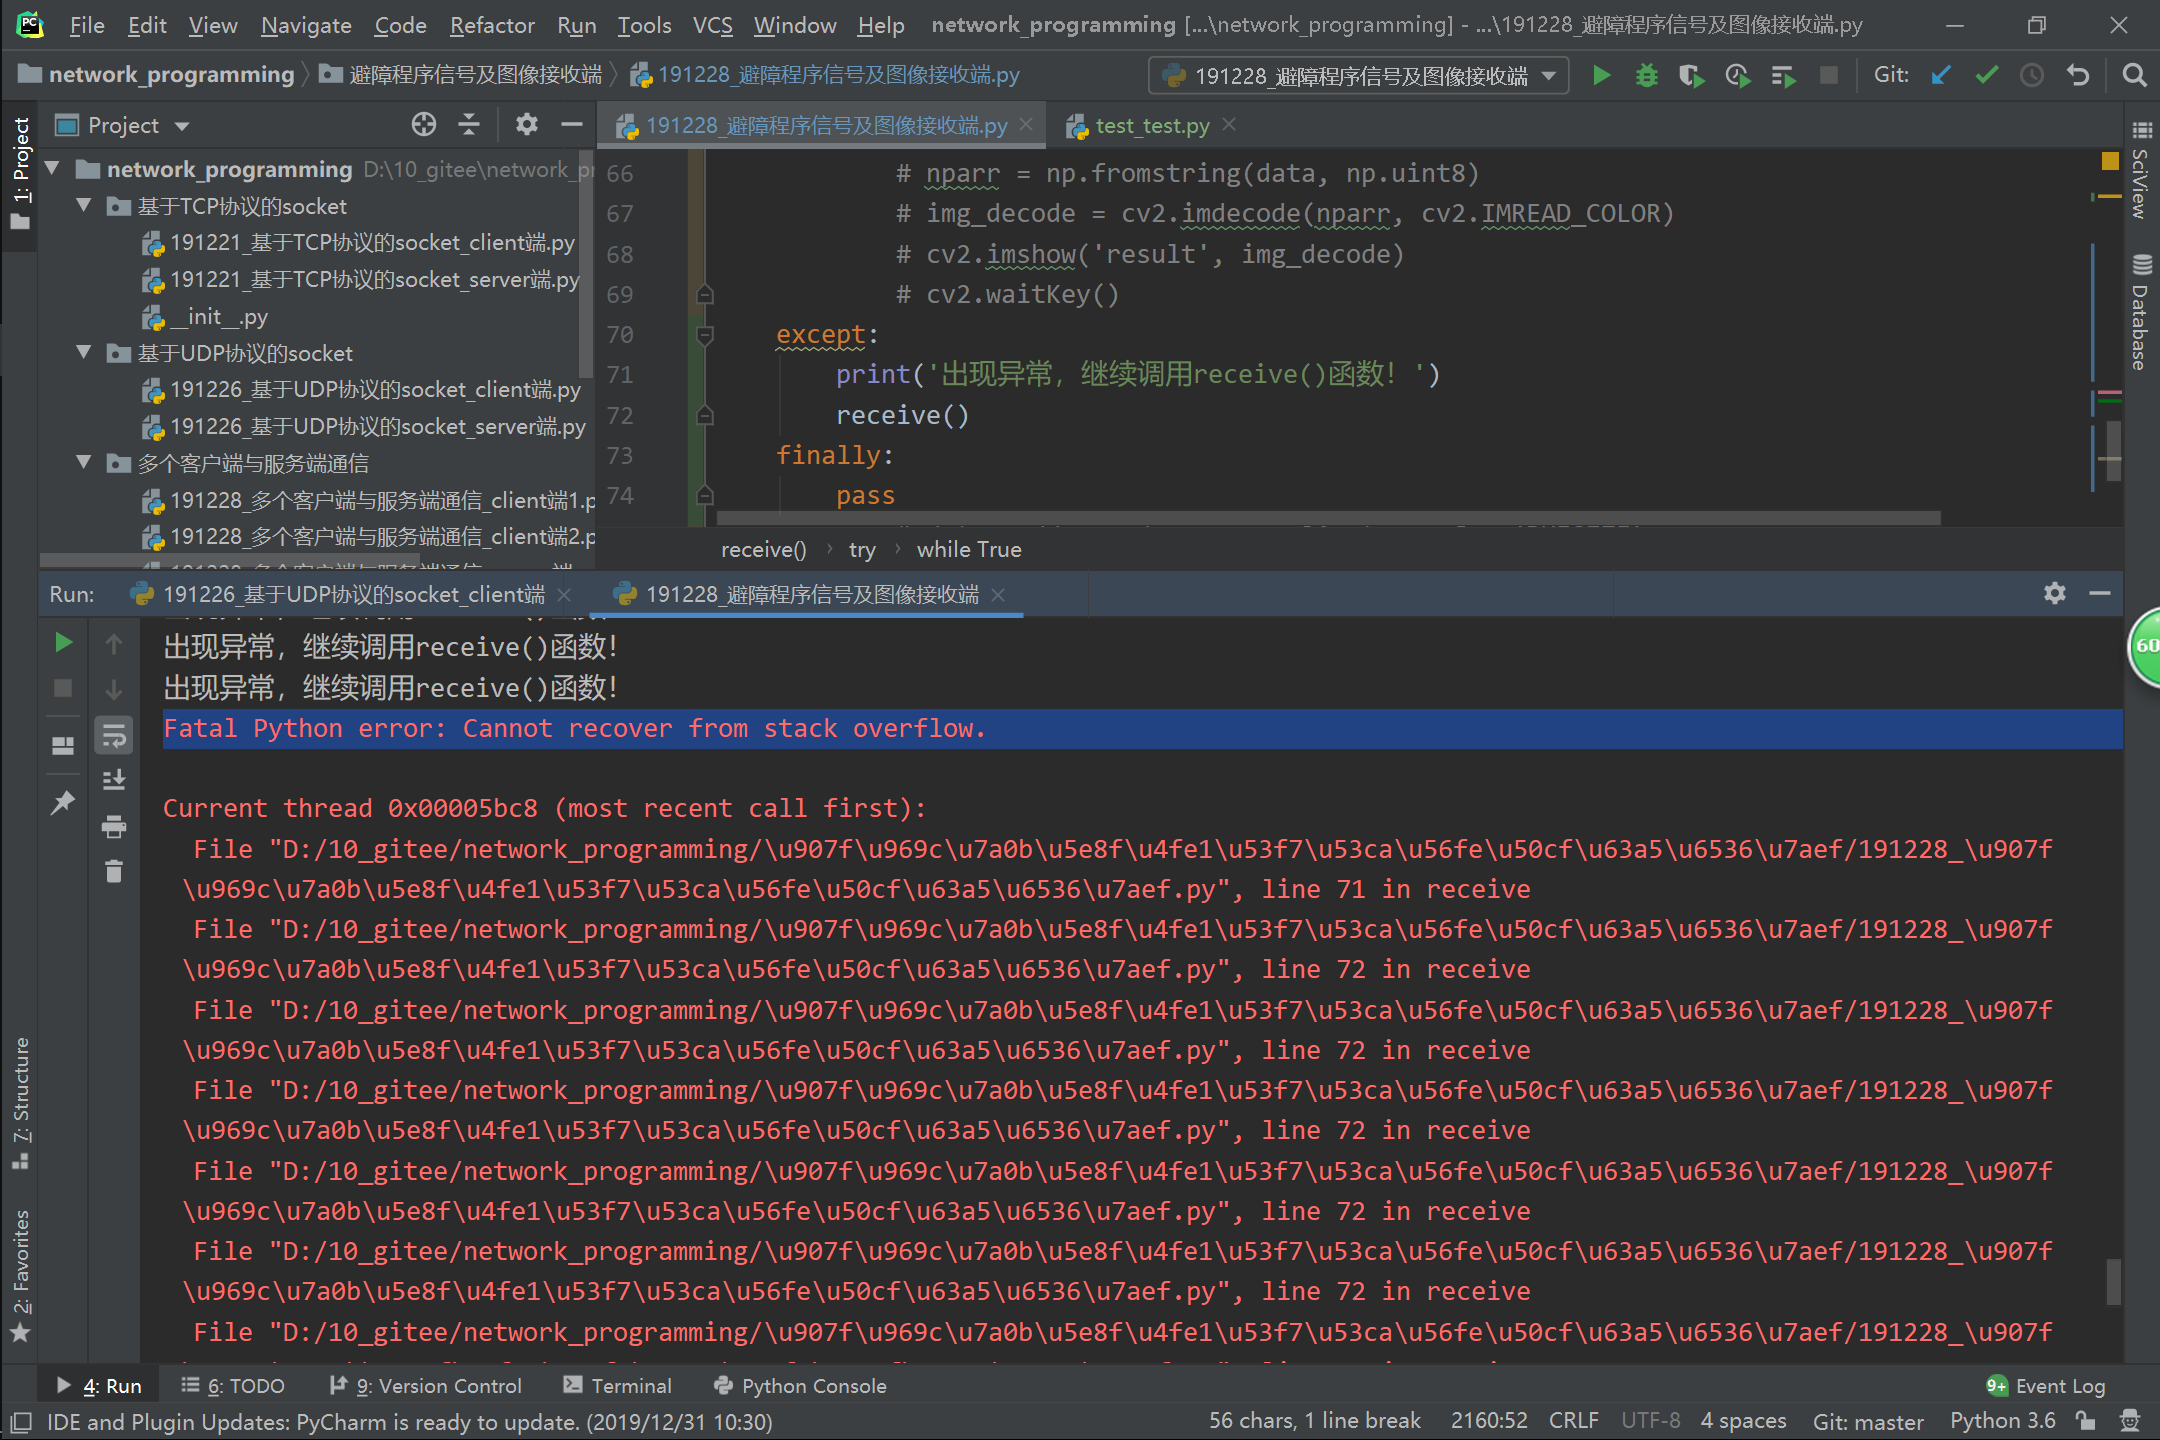
Task: Click Git commit checkmark icon
Action: [x=1987, y=76]
